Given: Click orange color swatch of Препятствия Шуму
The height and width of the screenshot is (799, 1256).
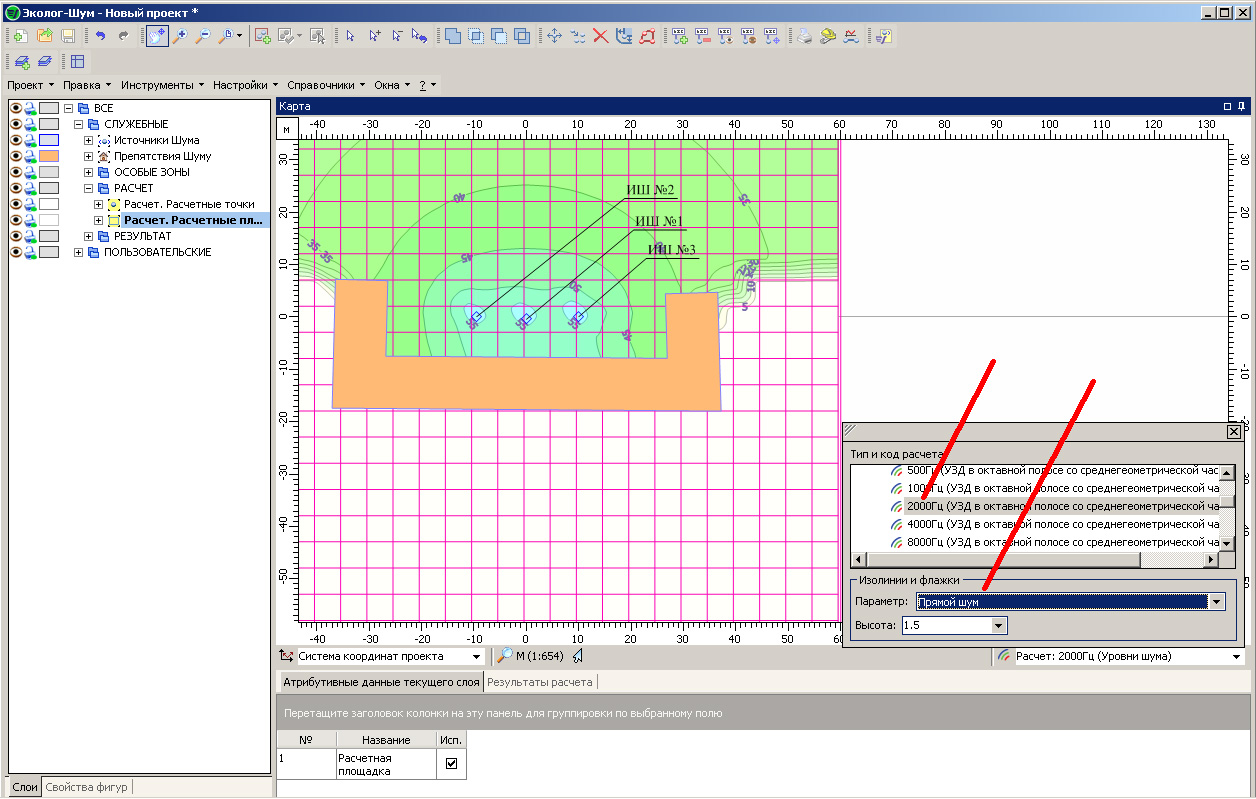Looking at the screenshot, I should tap(49, 156).
